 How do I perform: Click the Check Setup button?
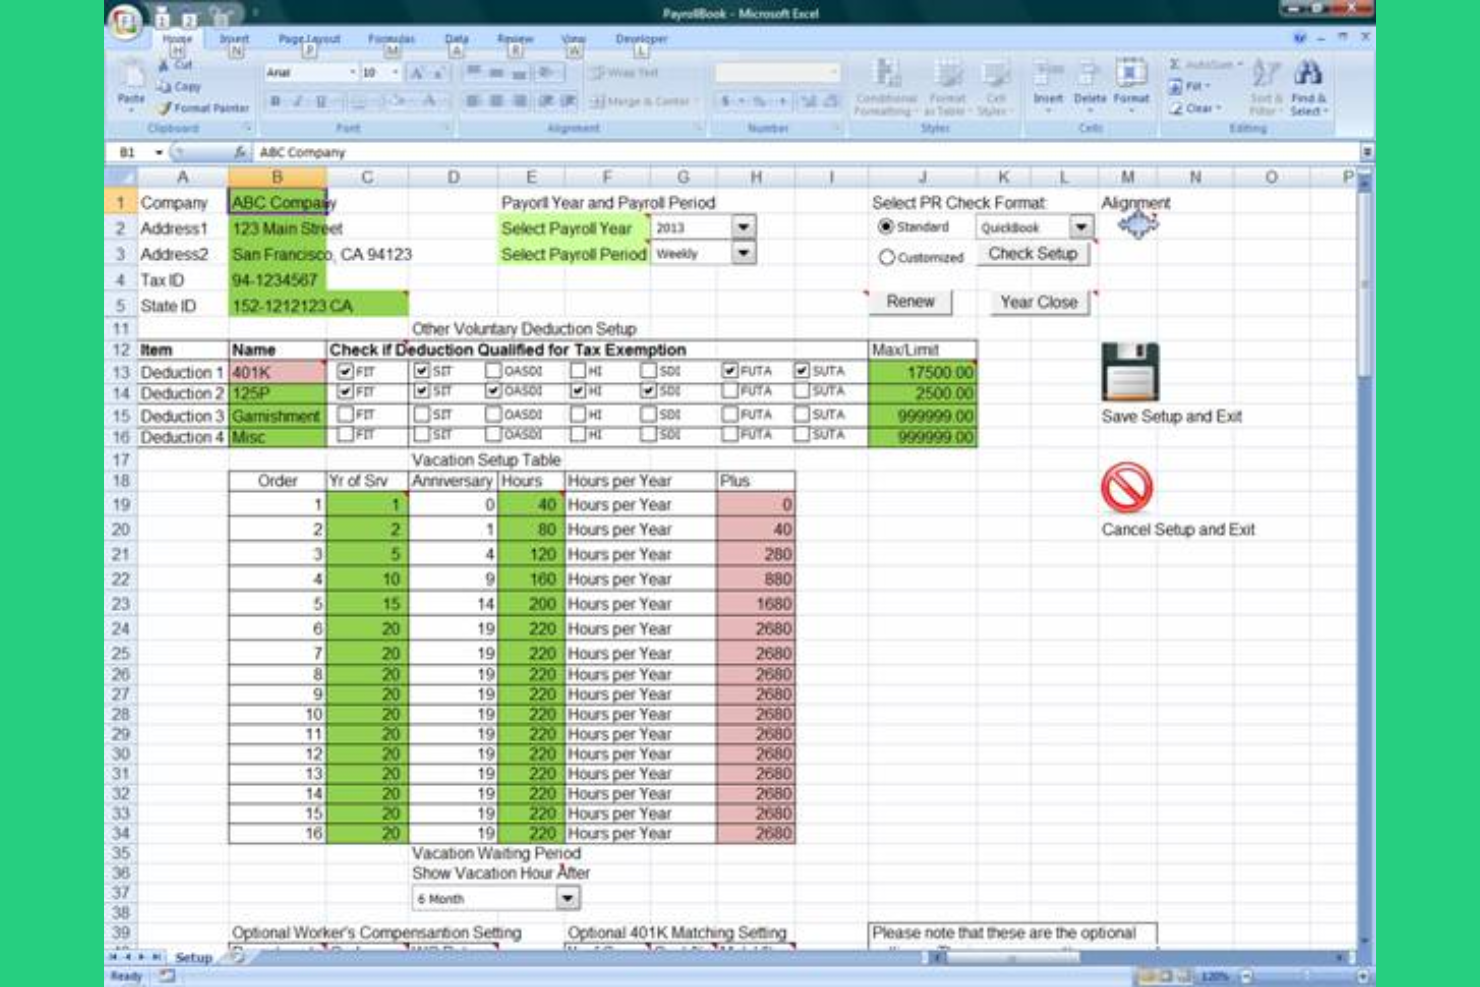point(1033,254)
